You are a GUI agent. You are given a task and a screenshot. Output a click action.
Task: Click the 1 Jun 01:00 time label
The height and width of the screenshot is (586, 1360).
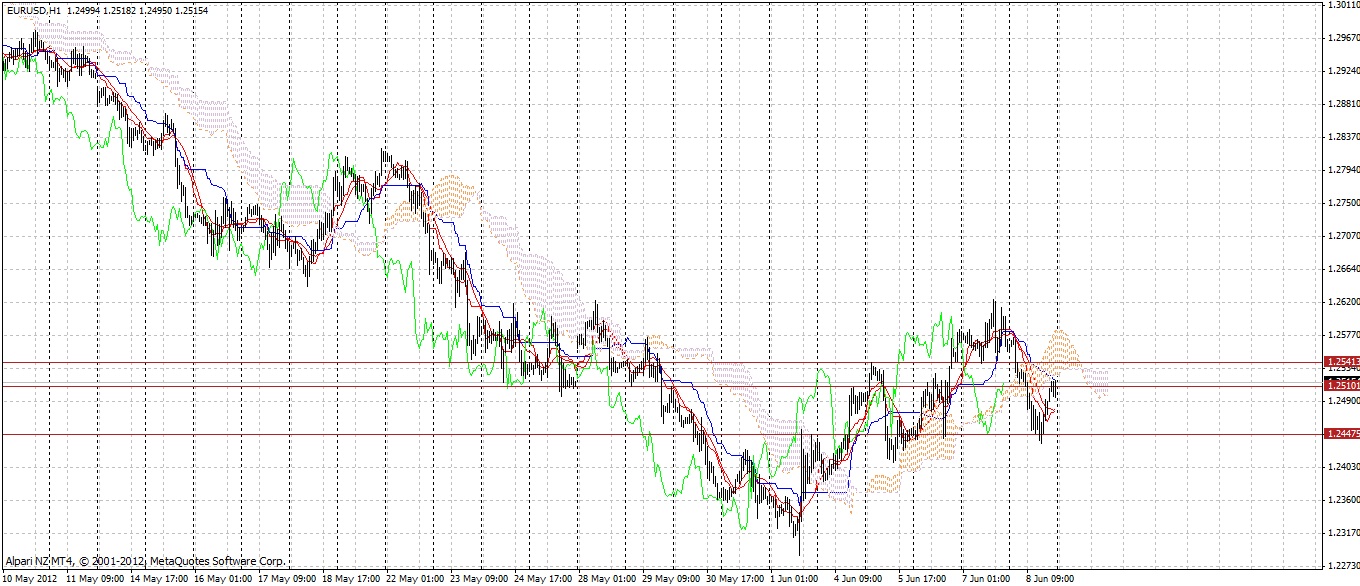click(x=795, y=579)
